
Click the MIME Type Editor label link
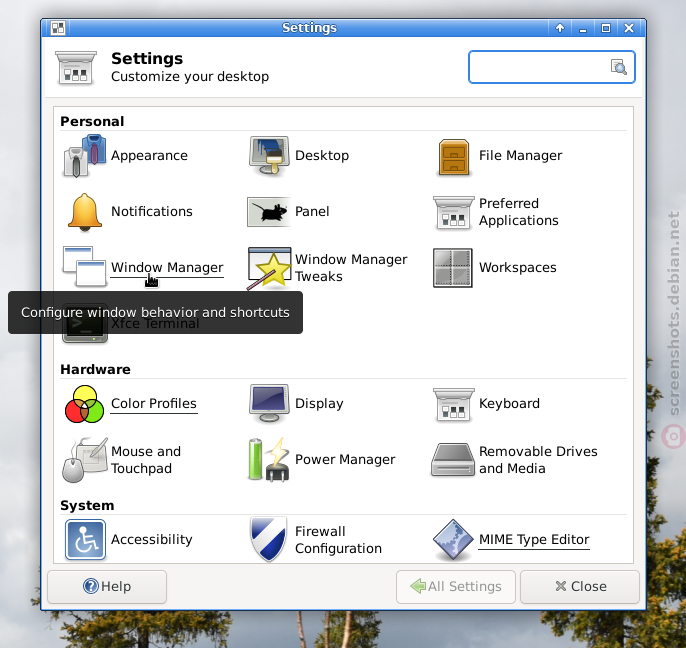(534, 539)
